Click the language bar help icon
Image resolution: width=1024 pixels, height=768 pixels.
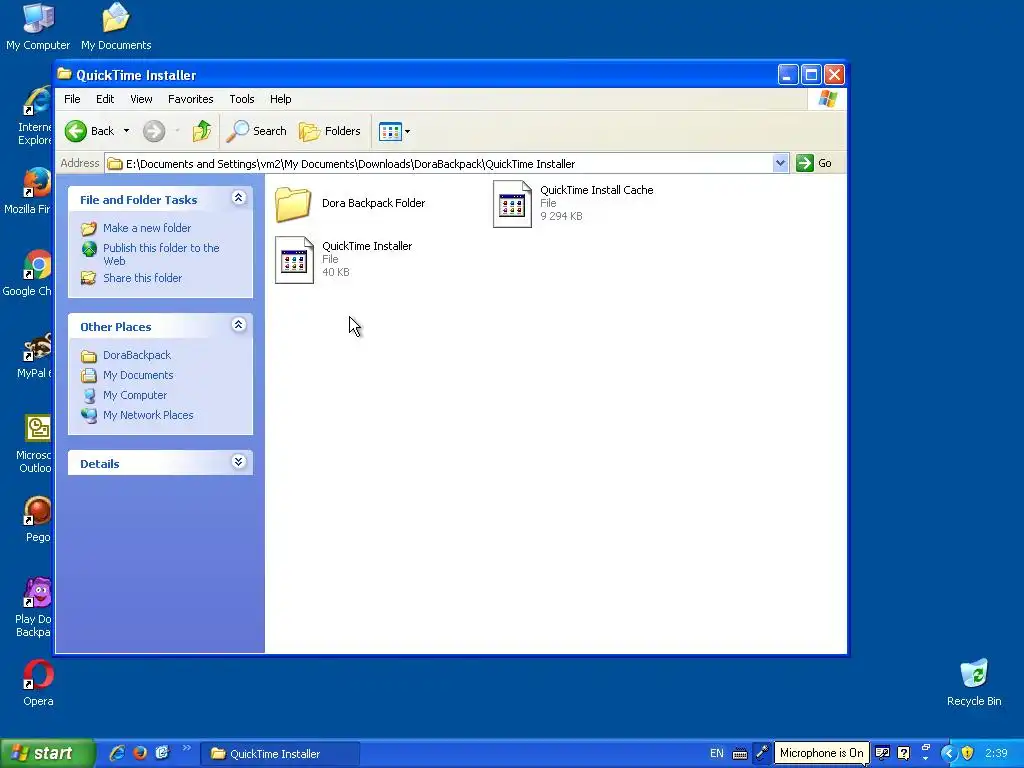click(904, 753)
